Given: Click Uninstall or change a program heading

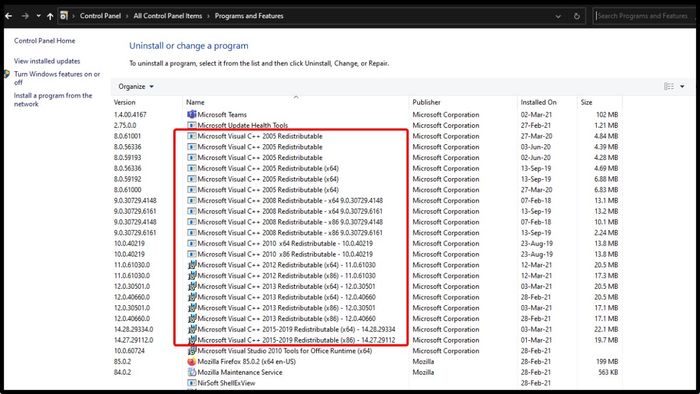Looking at the screenshot, I should click(x=189, y=46).
